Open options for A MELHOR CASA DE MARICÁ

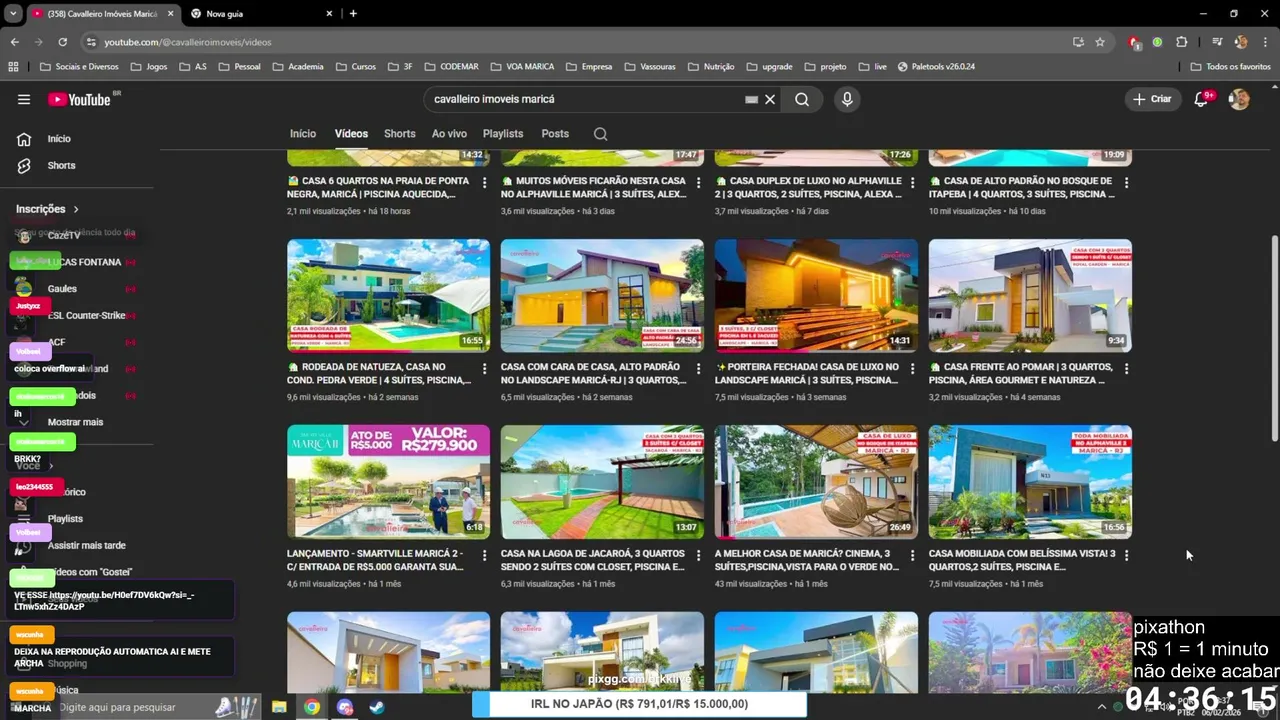[x=913, y=555]
